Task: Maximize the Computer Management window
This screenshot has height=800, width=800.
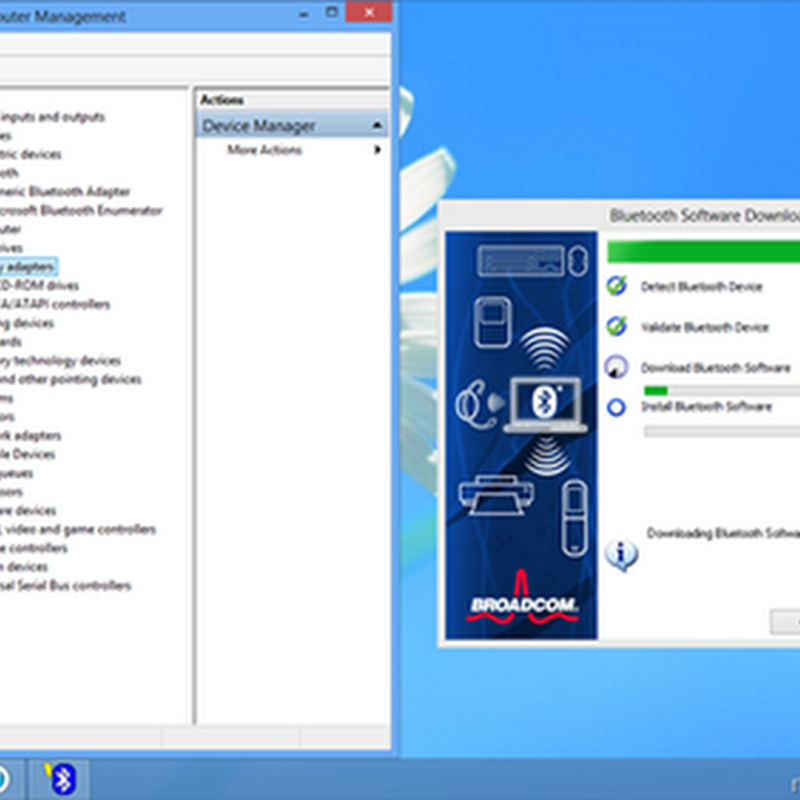Action: click(332, 12)
